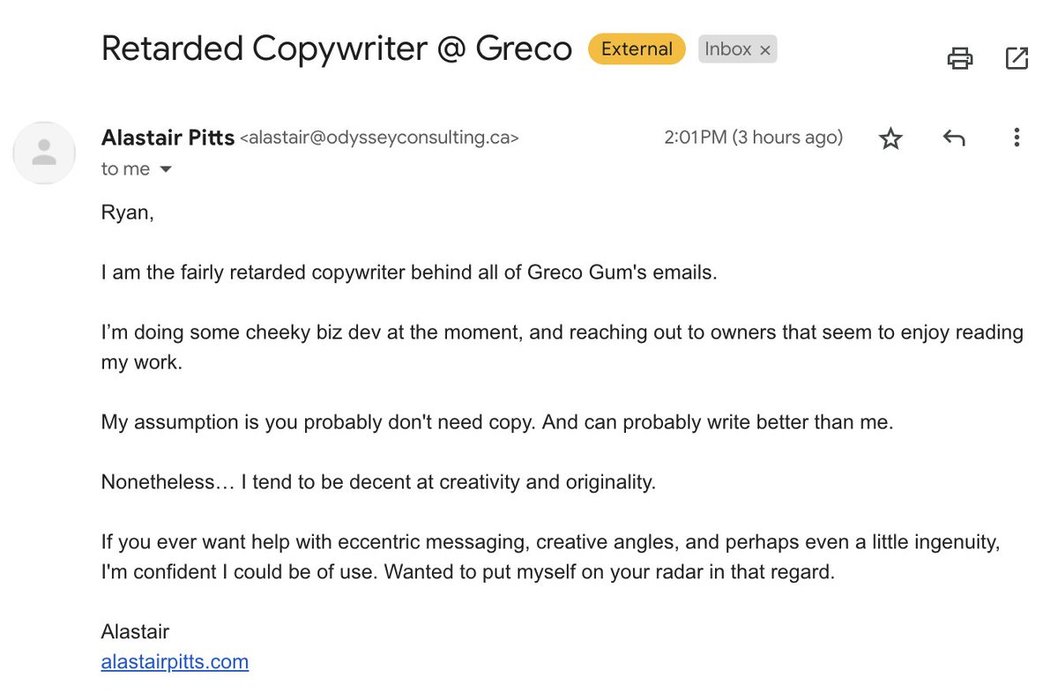Click the sender's profile avatar
The image size is (1058, 700).
45,153
